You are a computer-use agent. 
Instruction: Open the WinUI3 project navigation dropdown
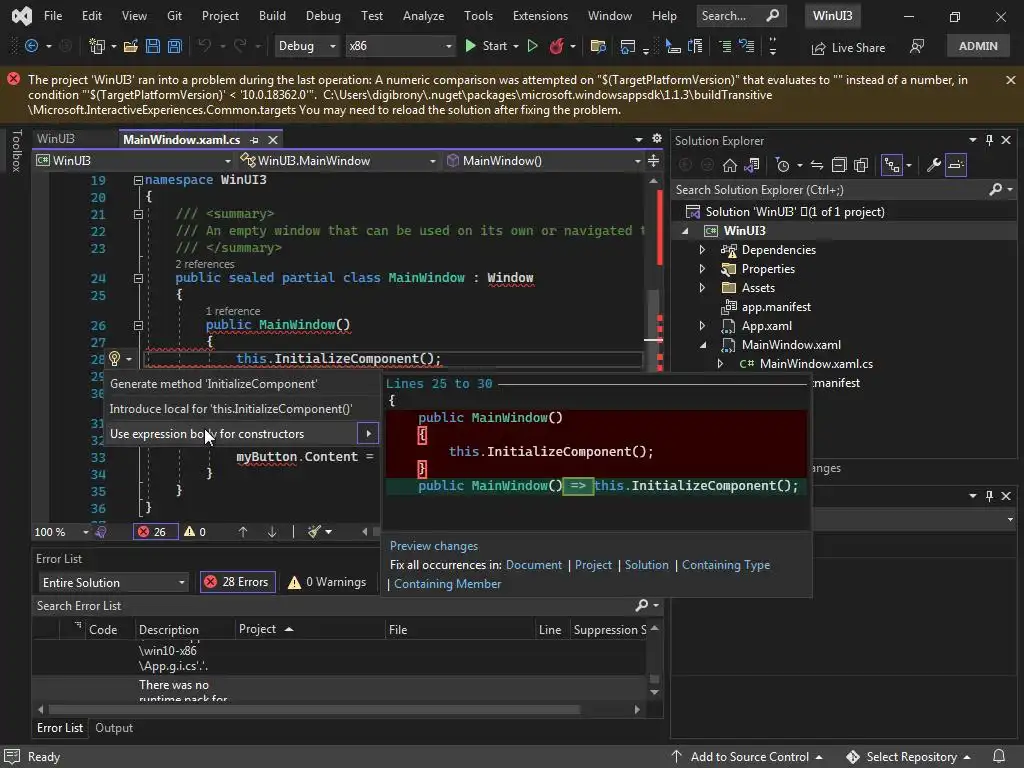(x=134, y=161)
